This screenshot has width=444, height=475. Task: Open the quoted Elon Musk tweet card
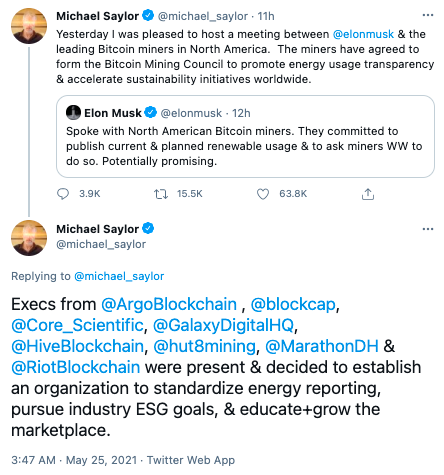pos(245,136)
